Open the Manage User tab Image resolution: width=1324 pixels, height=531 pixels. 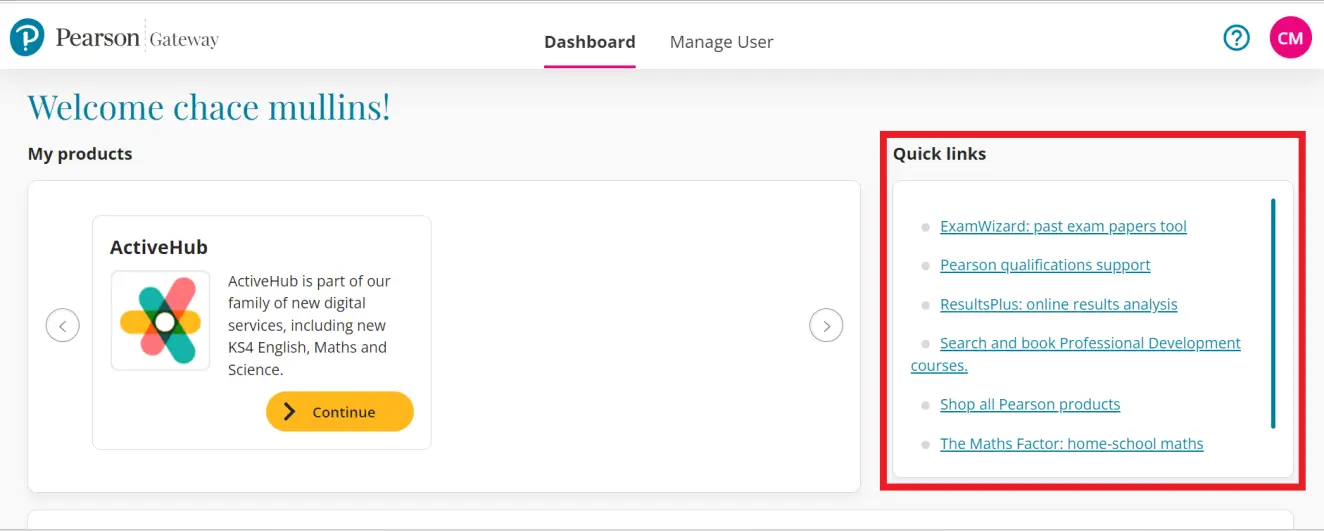[721, 42]
